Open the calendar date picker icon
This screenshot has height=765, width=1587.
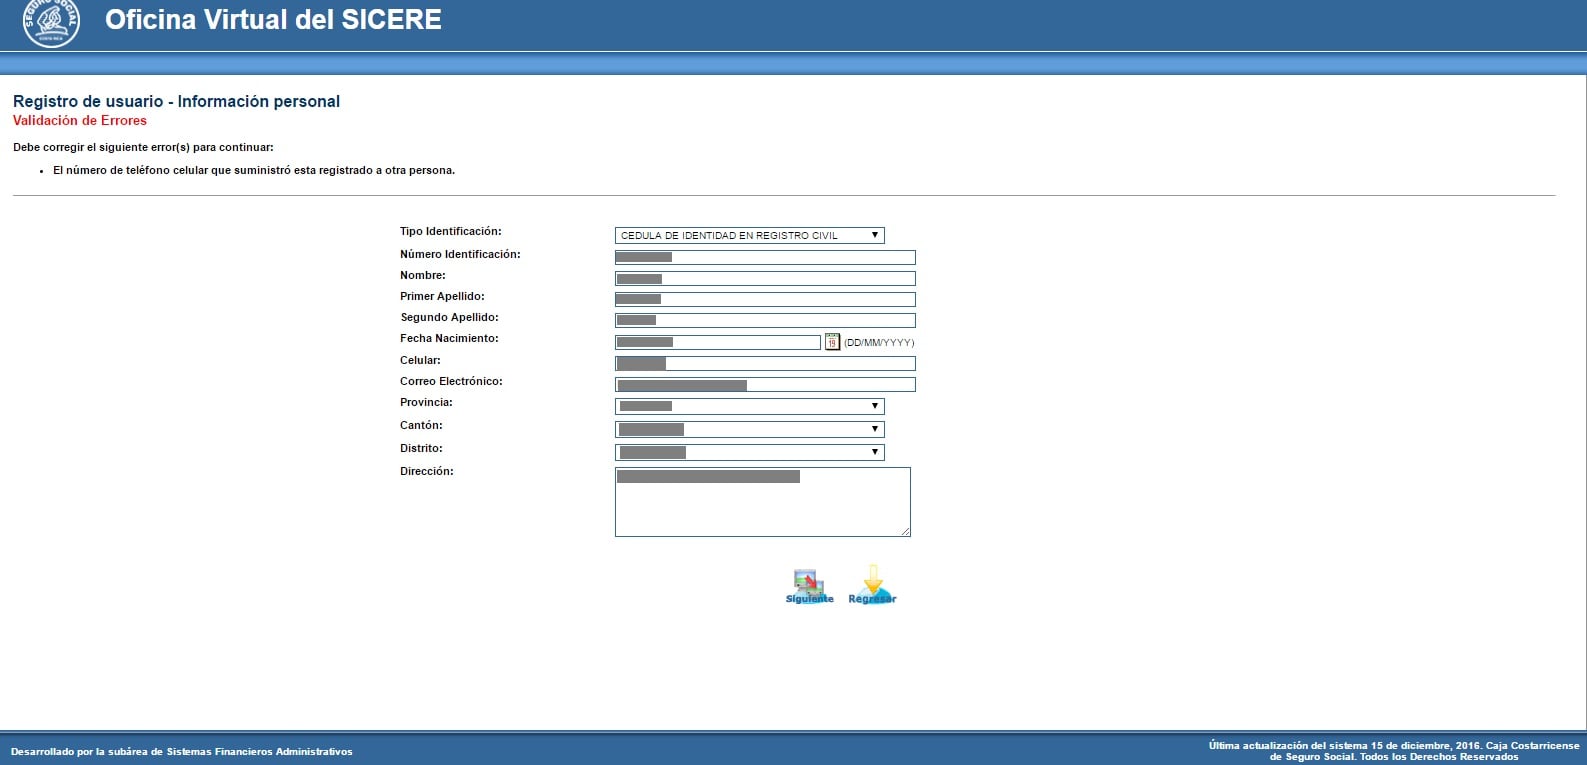pyautogui.click(x=832, y=342)
